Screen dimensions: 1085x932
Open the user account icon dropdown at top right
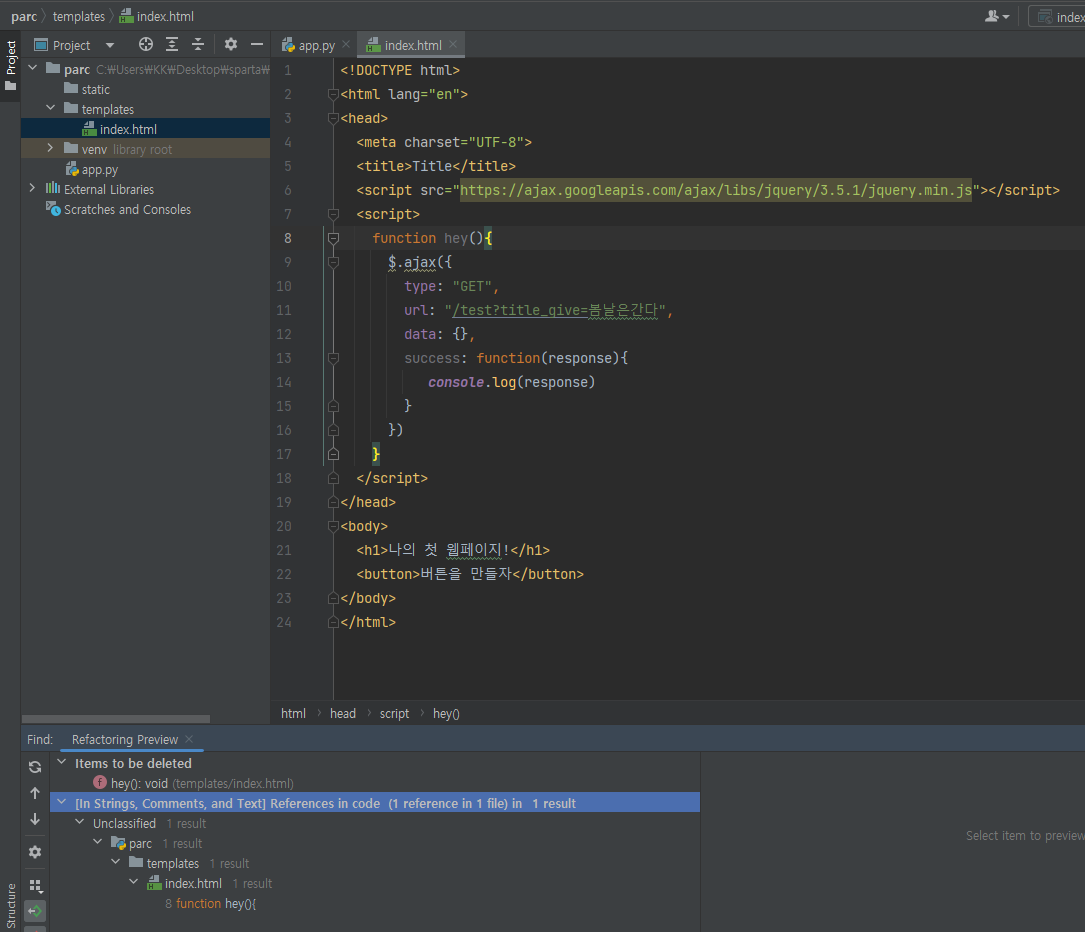pyautogui.click(x=997, y=16)
